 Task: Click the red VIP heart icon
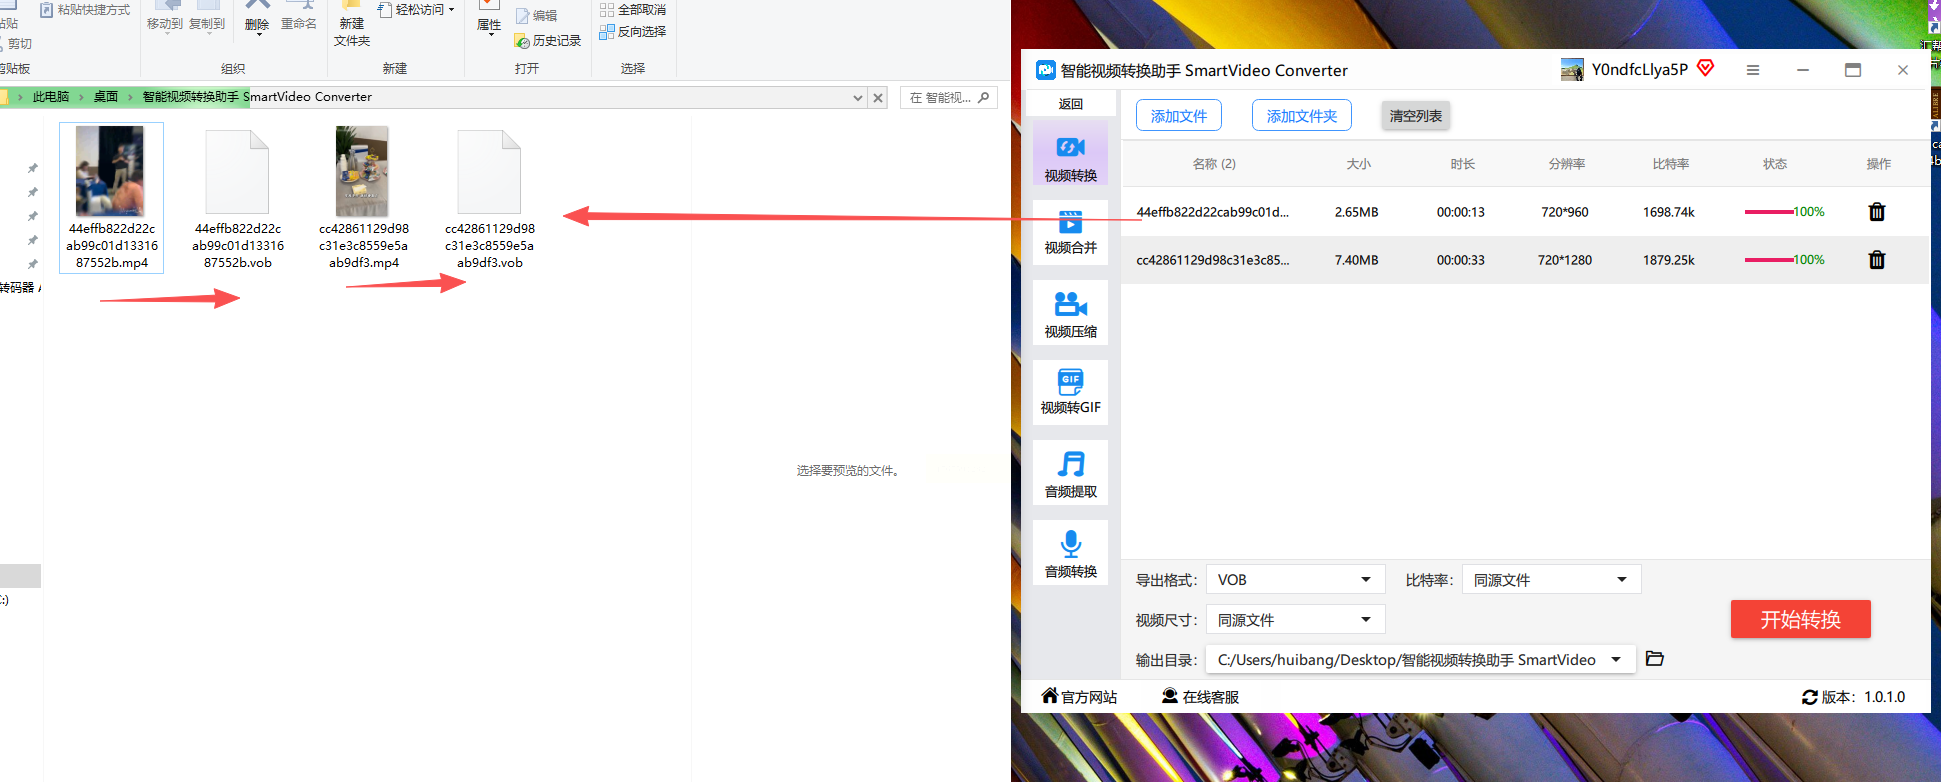(x=1706, y=68)
